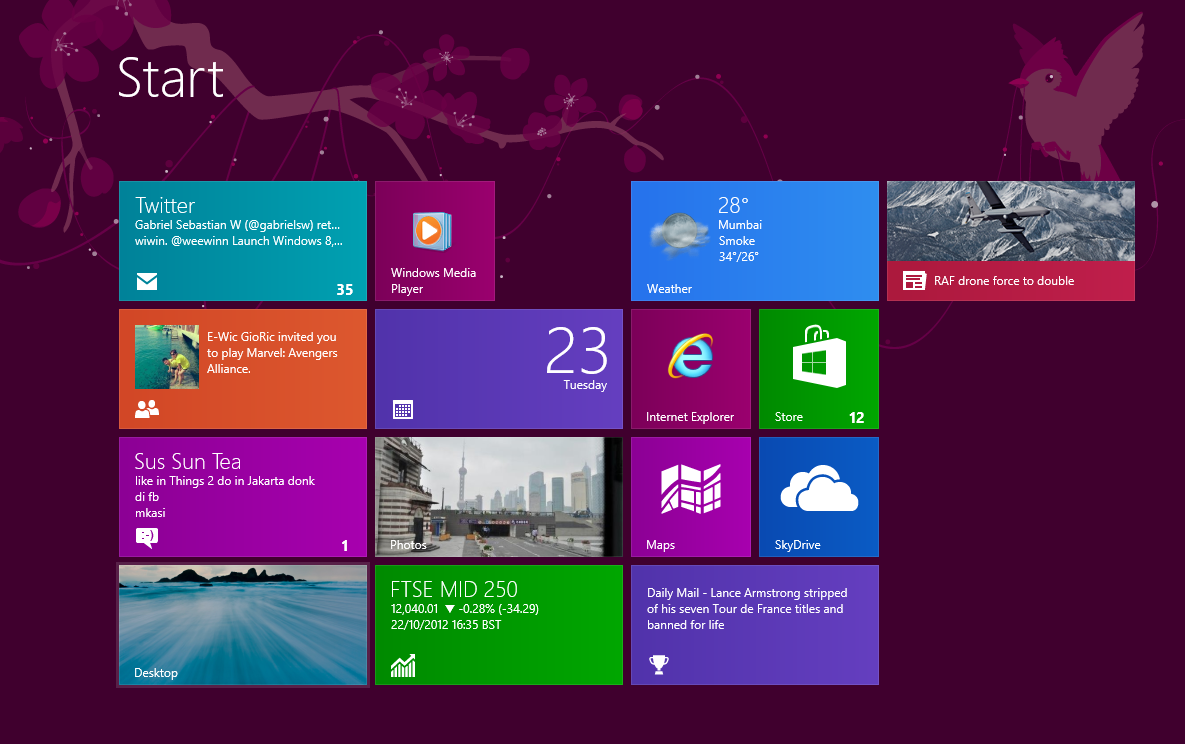Click the "Internet Explorer" tile label
Image resolution: width=1185 pixels, height=744 pixels.
pos(690,417)
